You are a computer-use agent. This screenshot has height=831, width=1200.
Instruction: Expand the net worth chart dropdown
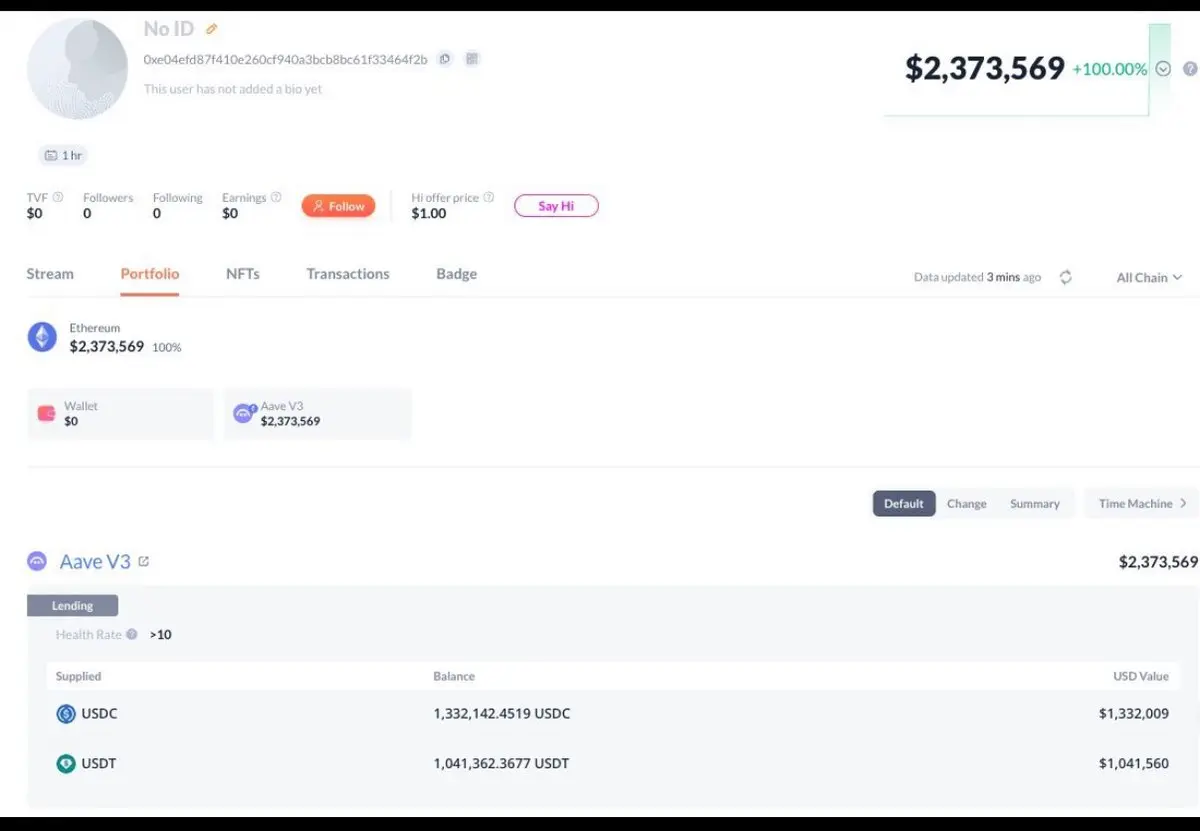(1163, 69)
